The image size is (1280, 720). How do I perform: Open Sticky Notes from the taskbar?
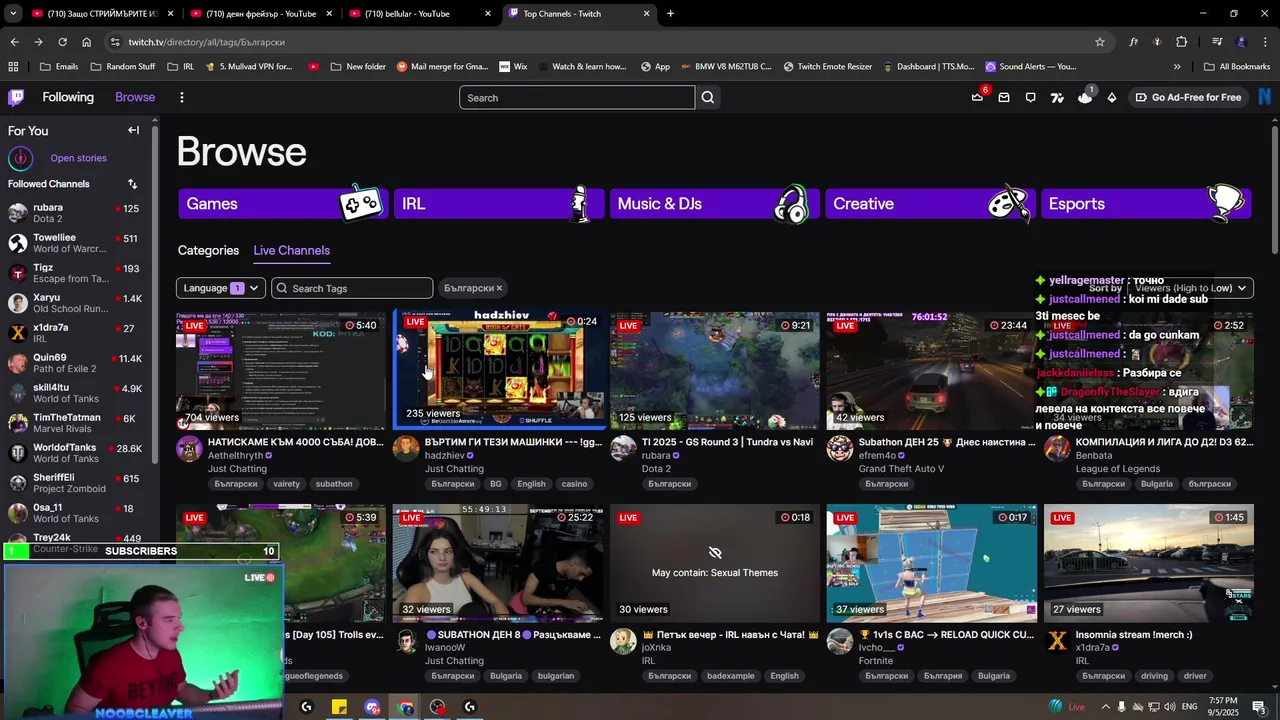tap(339, 707)
